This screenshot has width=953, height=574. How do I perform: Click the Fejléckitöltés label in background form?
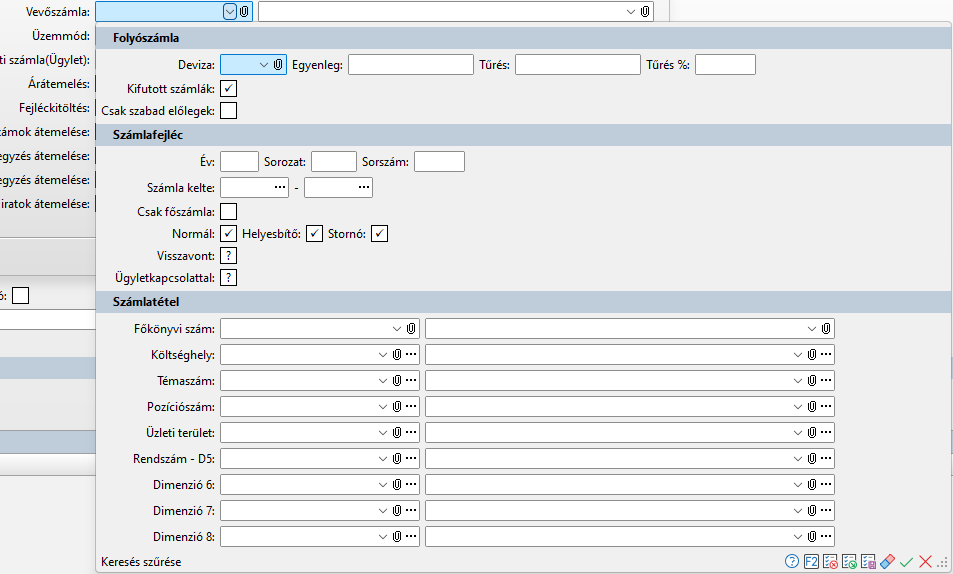(x=54, y=108)
